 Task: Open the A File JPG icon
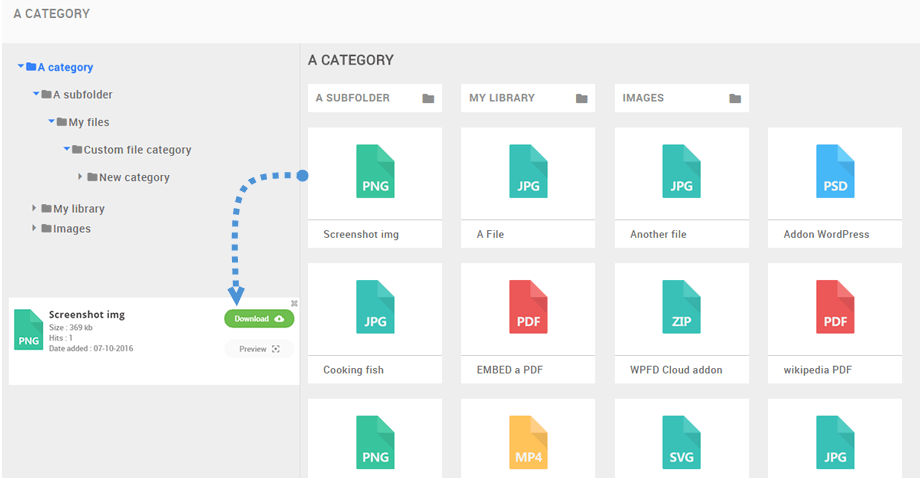click(x=528, y=171)
